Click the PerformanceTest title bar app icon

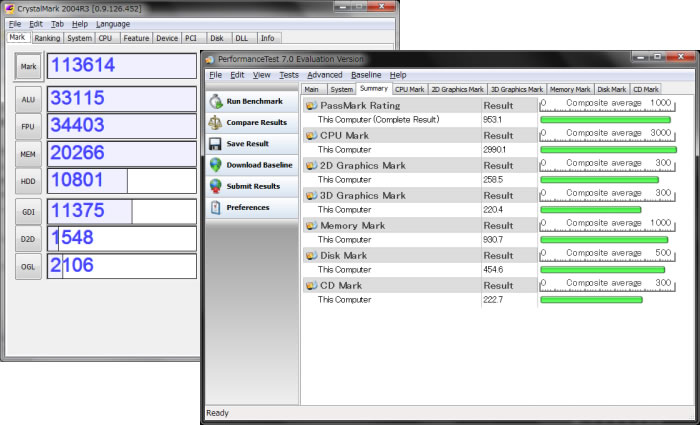[x=210, y=59]
